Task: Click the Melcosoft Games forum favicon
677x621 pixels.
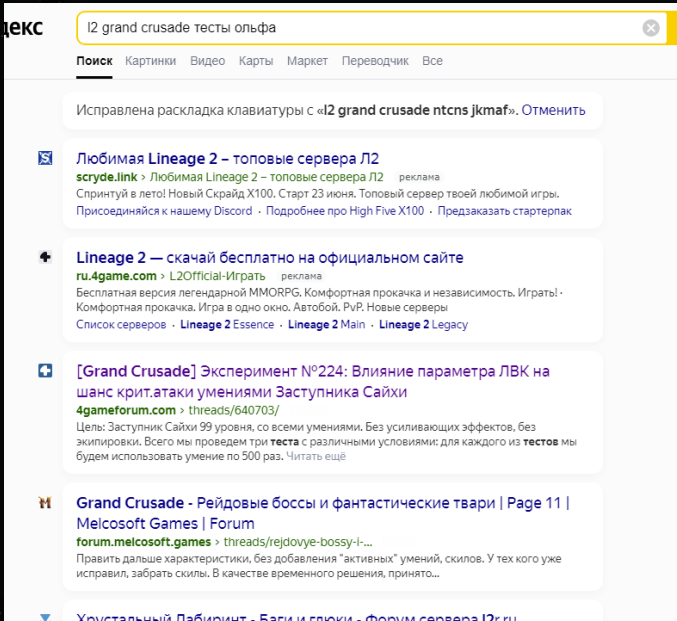Action: click(45, 502)
